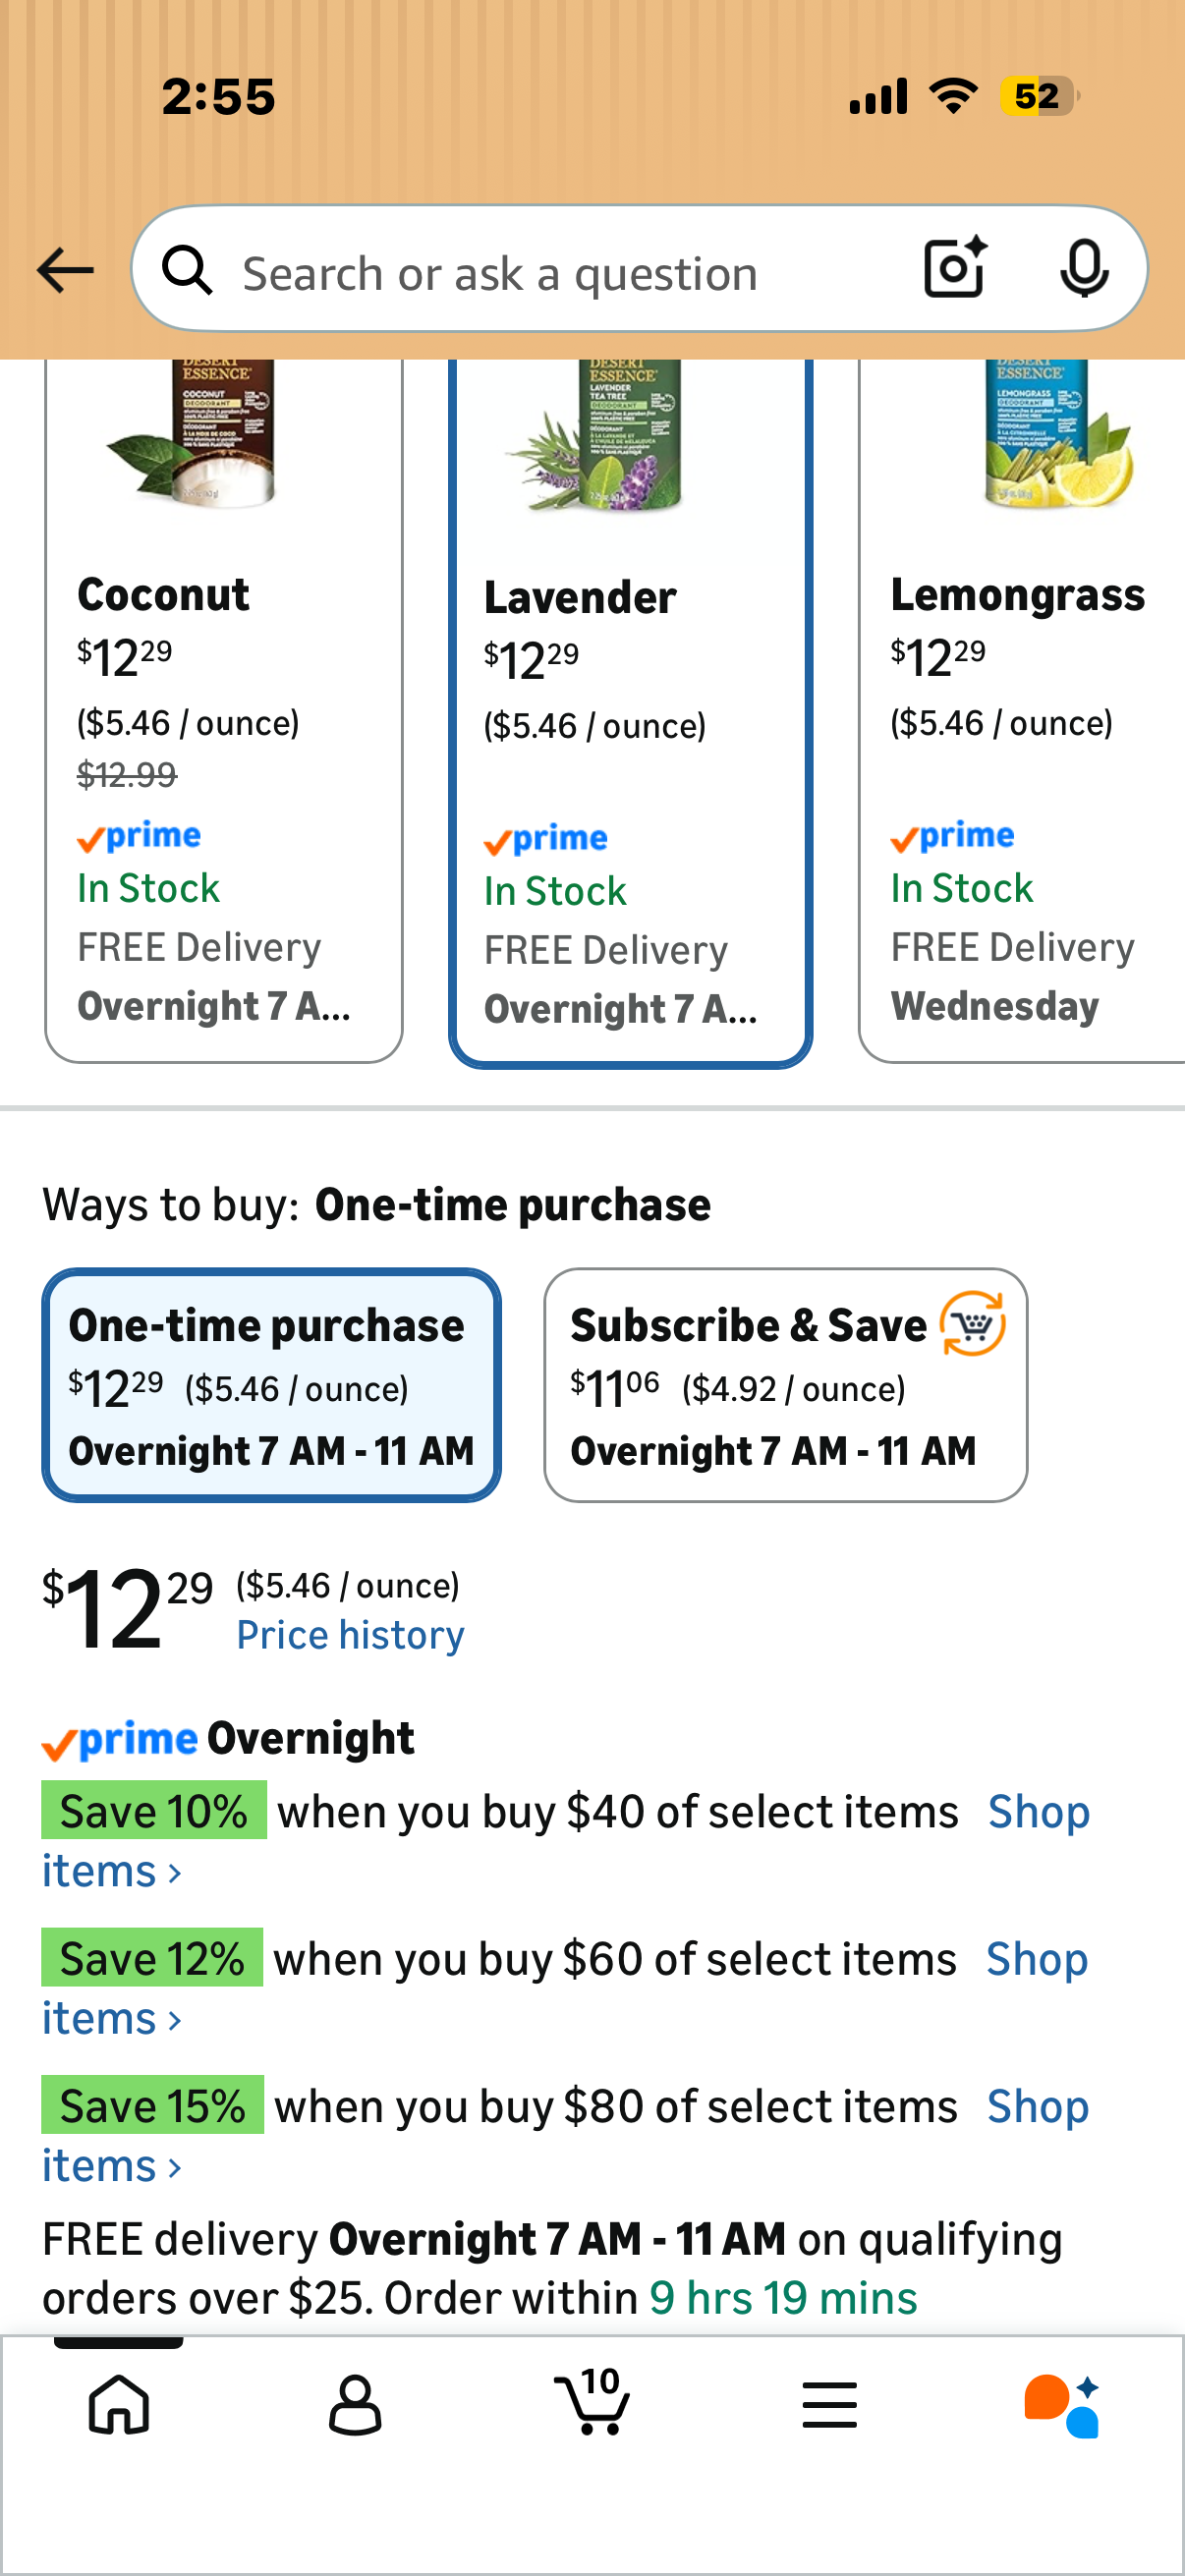Select the Lavender scent card
Screen dimensions: 1185x2576
click(630, 714)
